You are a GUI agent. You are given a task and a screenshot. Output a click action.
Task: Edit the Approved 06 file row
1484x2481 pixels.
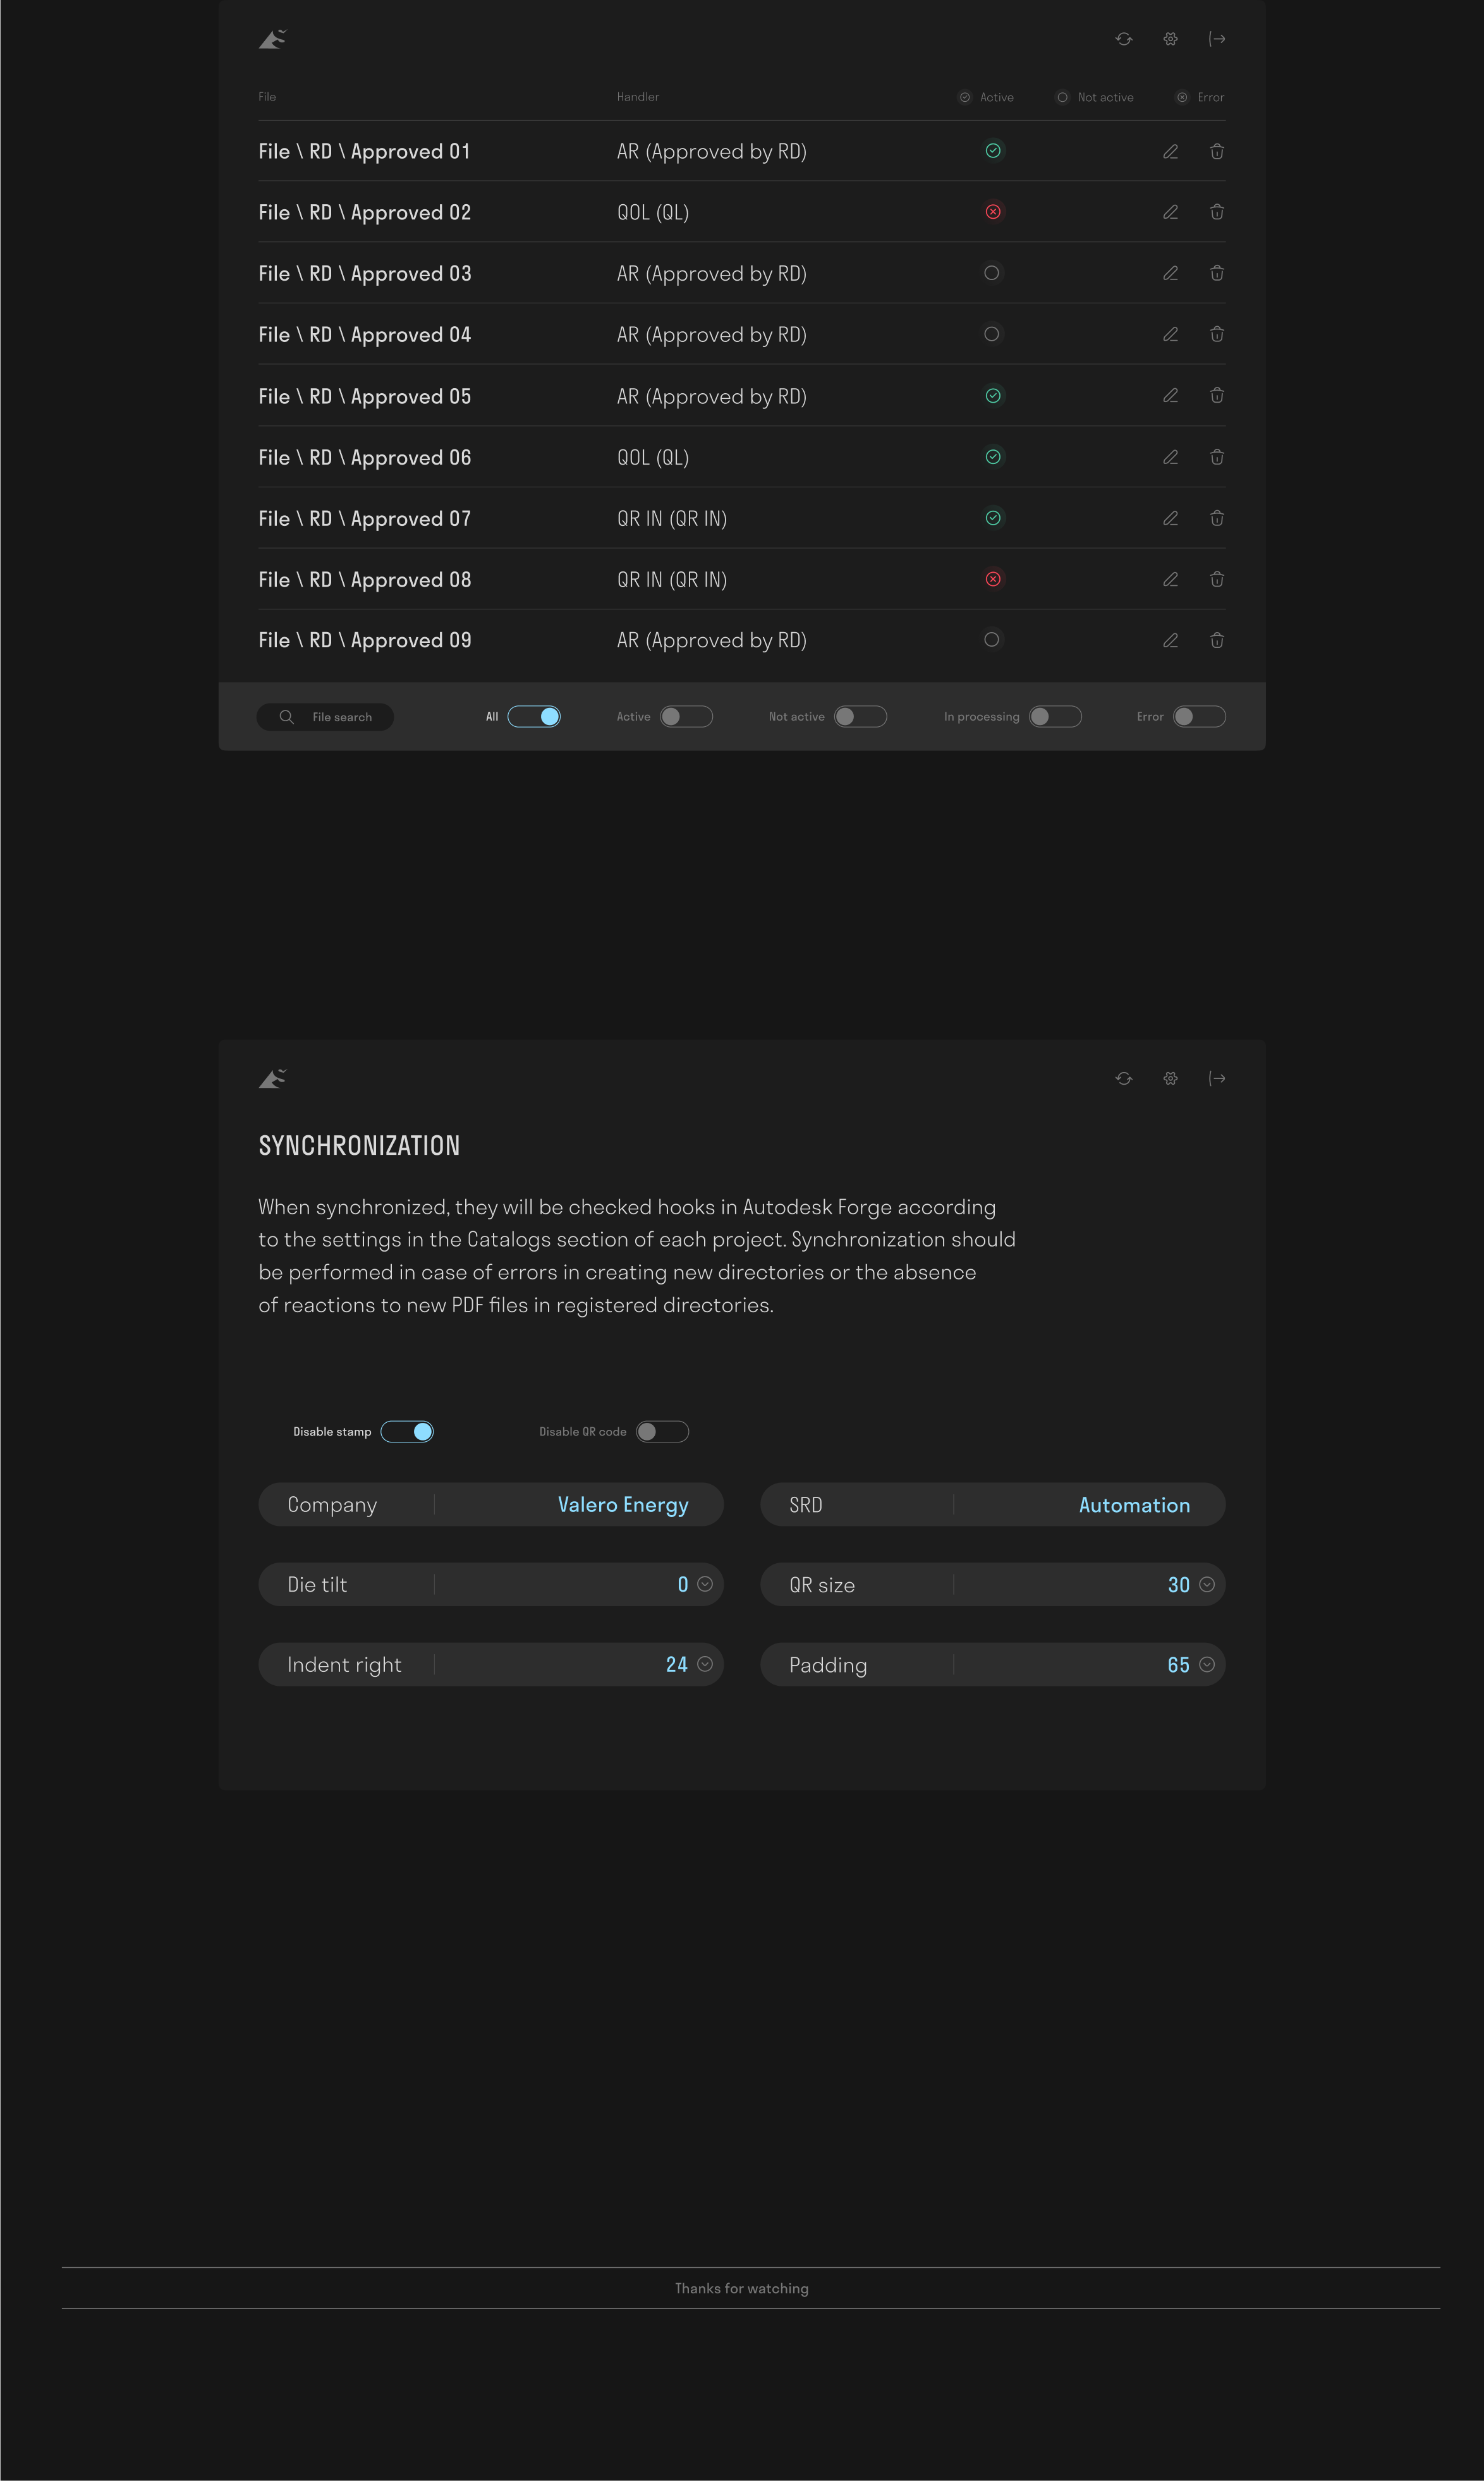[1170, 457]
